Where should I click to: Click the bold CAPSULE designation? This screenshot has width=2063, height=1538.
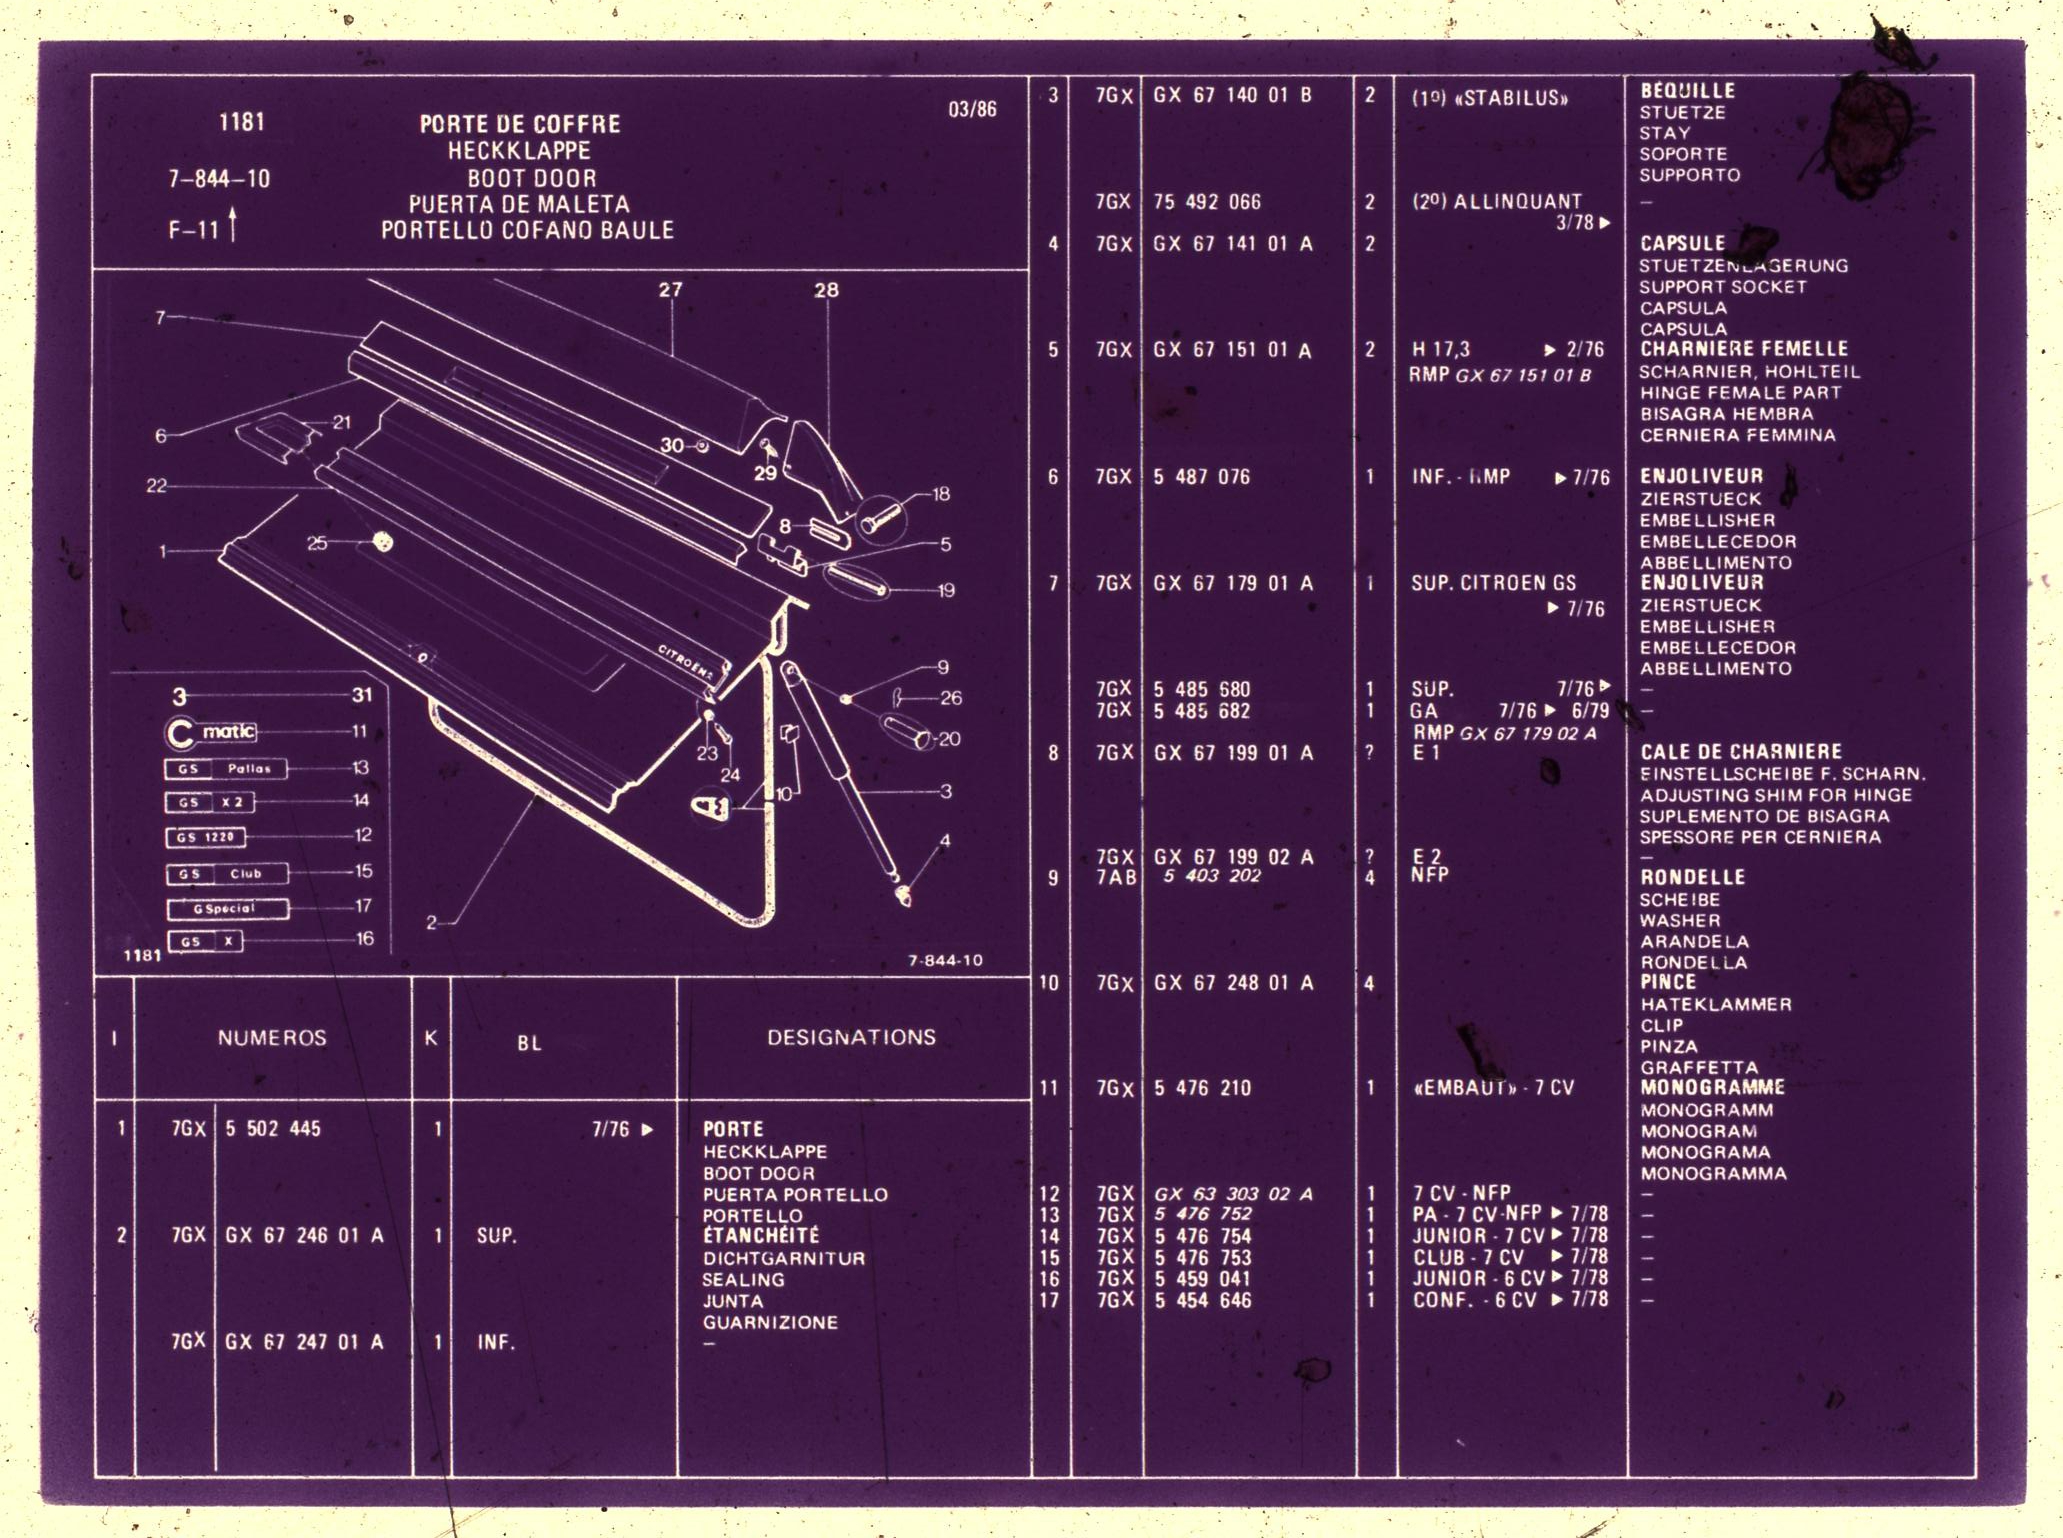[1682, 243]
